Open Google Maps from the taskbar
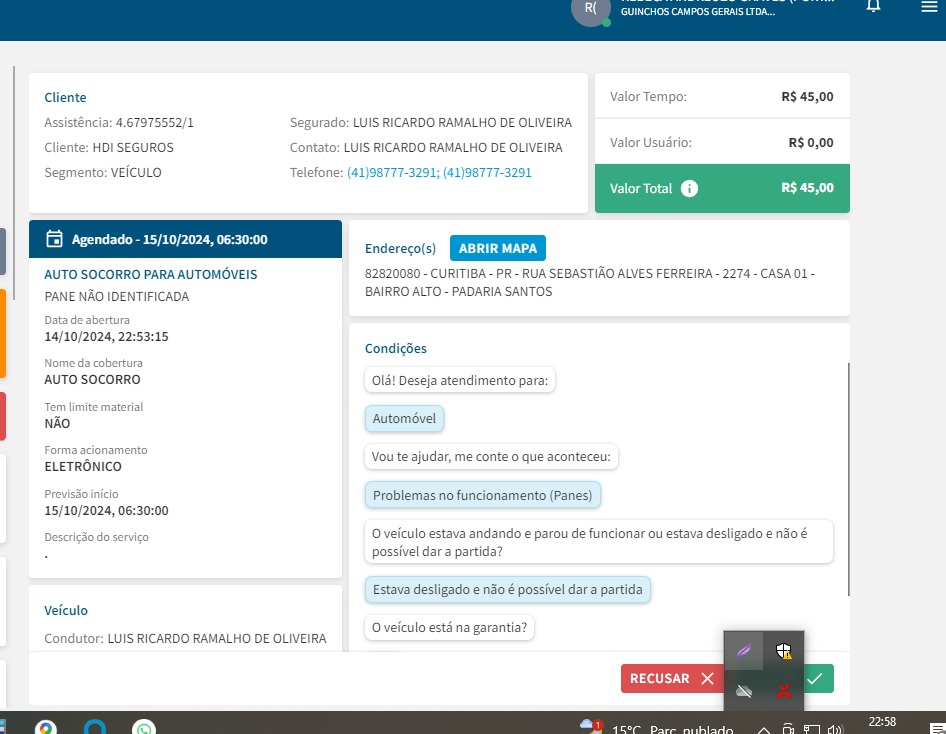The image size is (946, 734). pos(46,727)
